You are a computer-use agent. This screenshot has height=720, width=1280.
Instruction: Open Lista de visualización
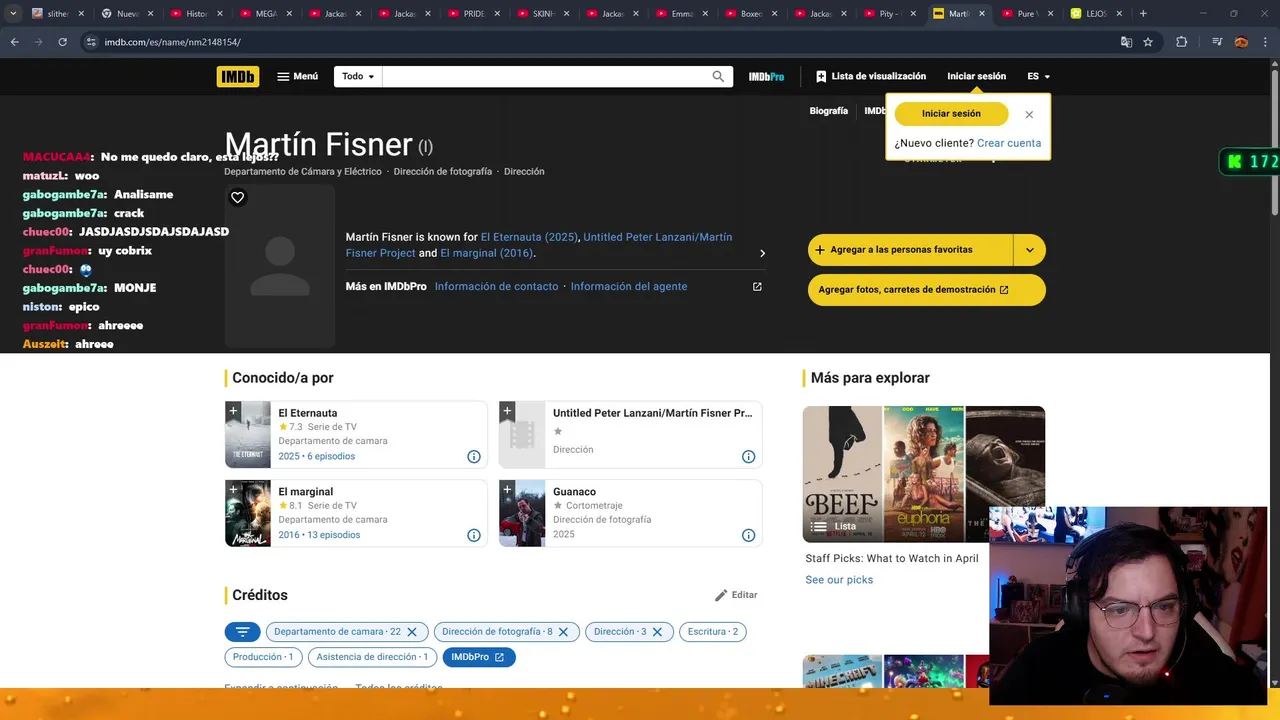click(871, 77)
